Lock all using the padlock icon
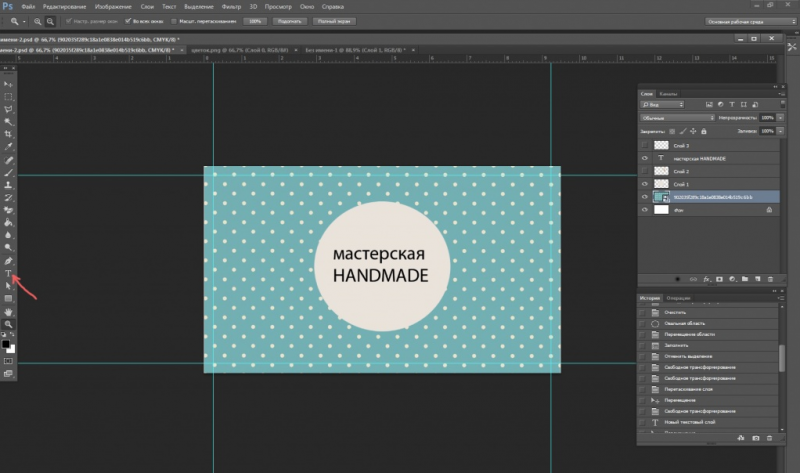800x473 pixels. coord(704,130)
